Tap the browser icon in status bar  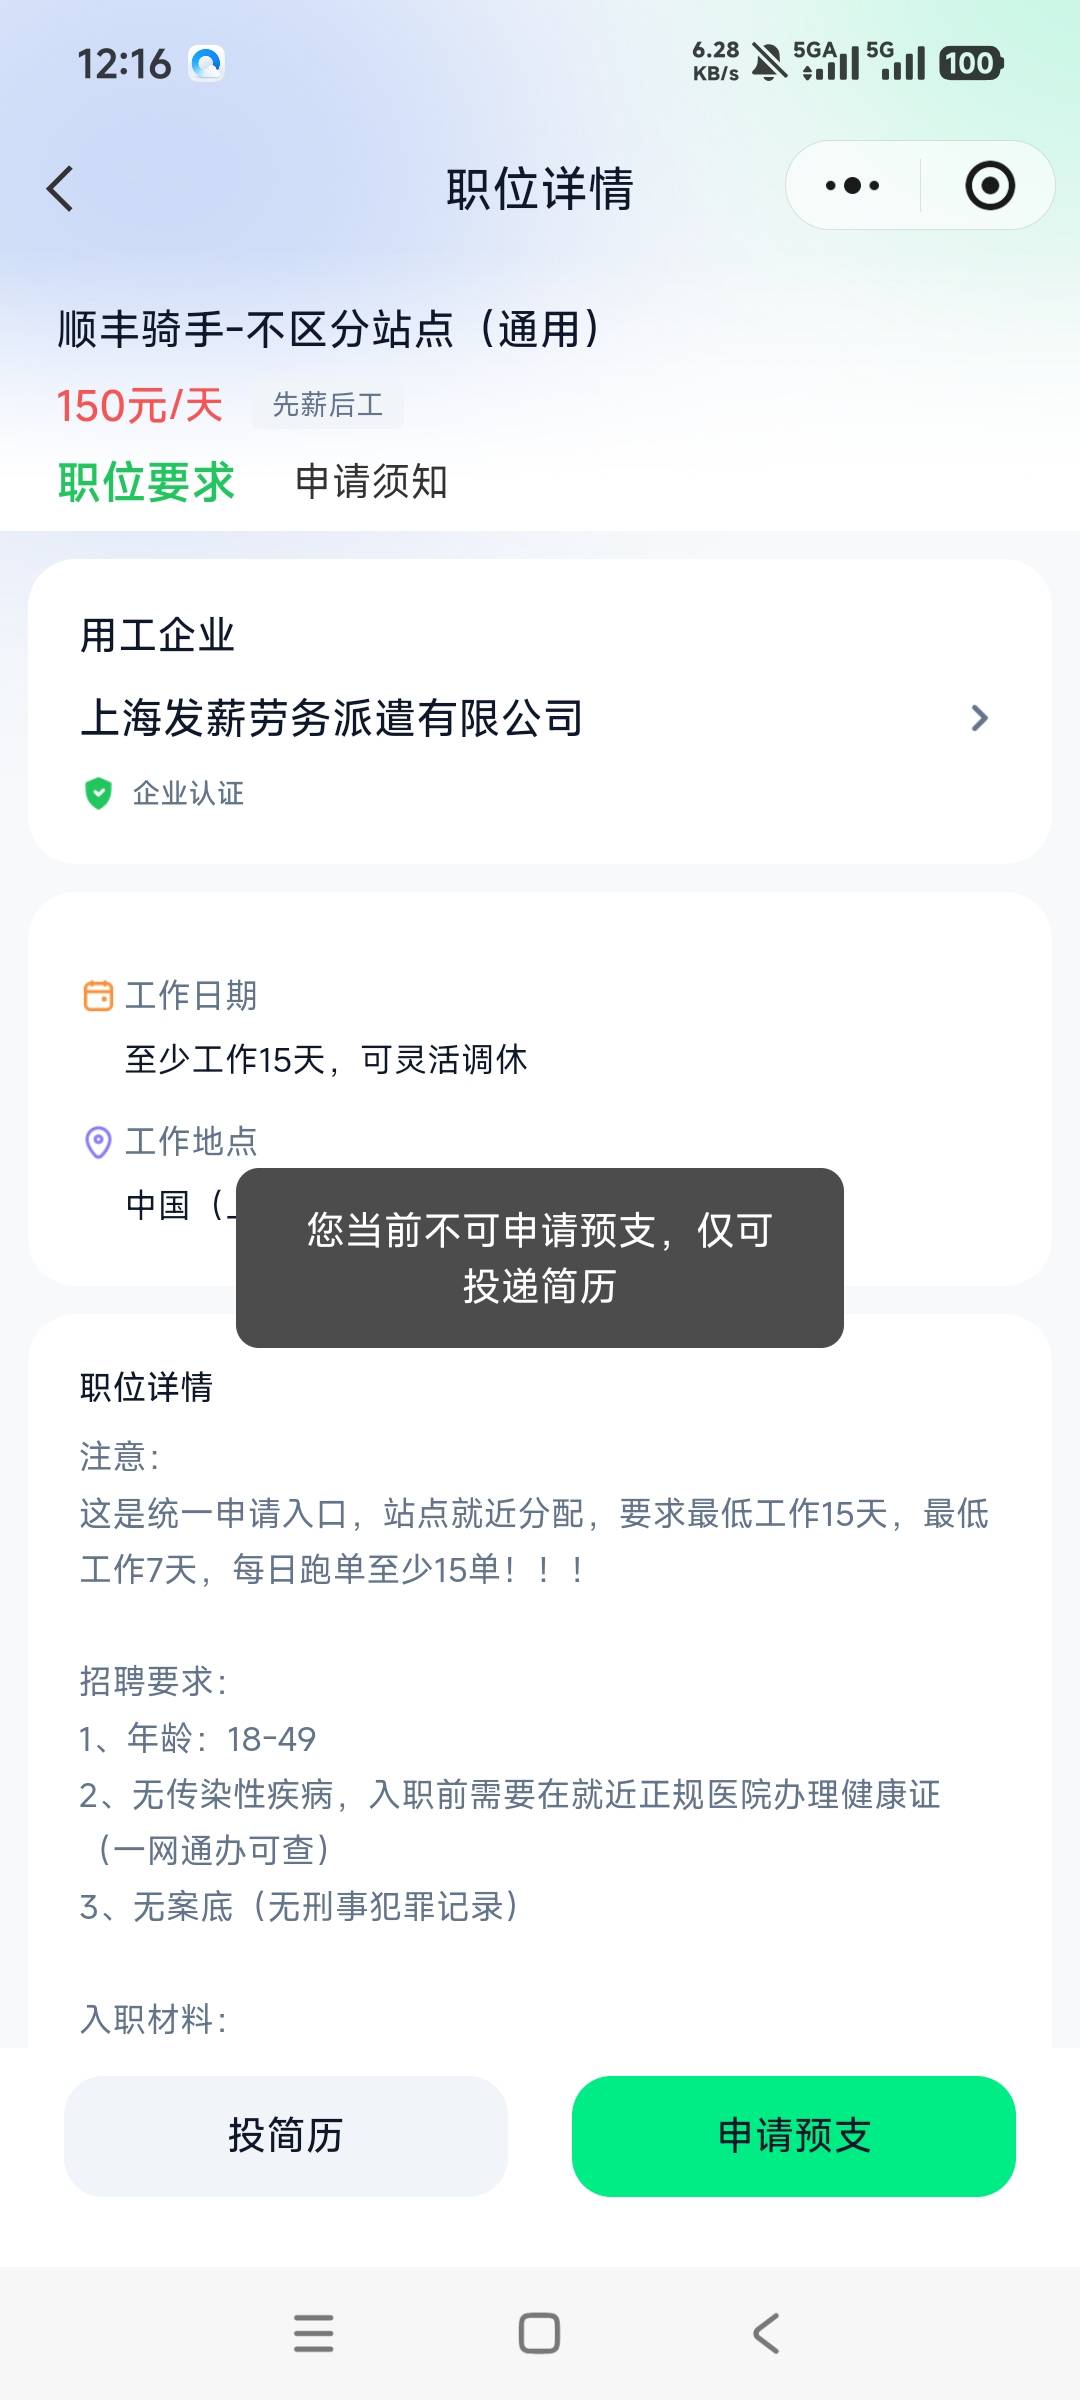pyautogui.click(x=207, y=64)
